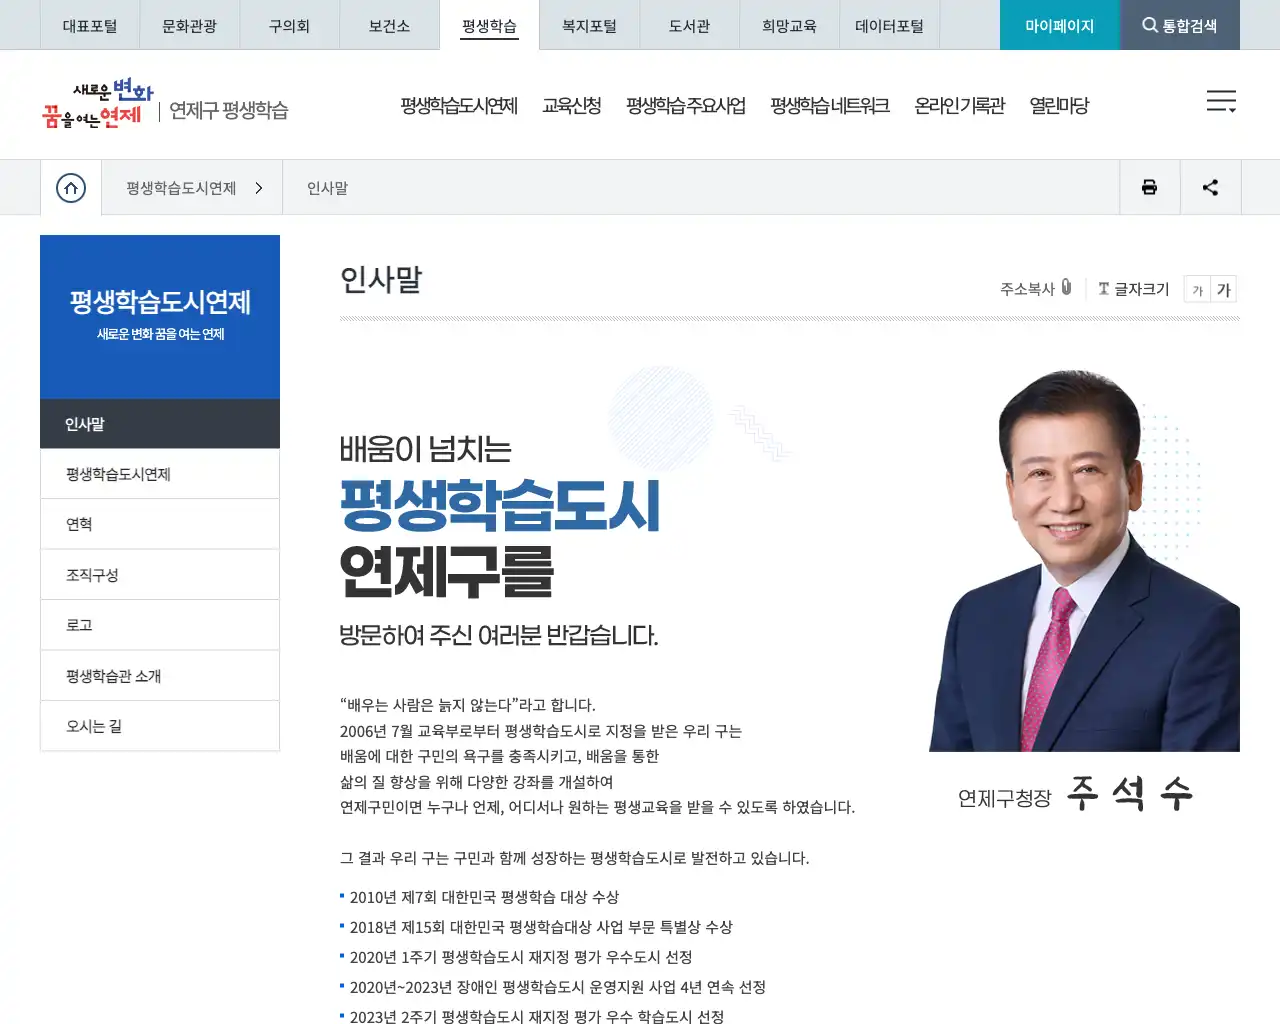
Task: Select the 희망교육 top tab
Action: click(790, 25)
